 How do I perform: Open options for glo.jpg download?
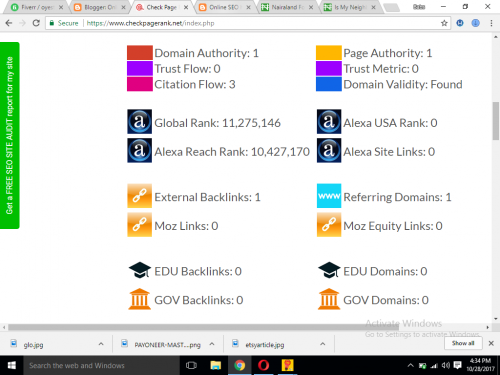[101, 344]
